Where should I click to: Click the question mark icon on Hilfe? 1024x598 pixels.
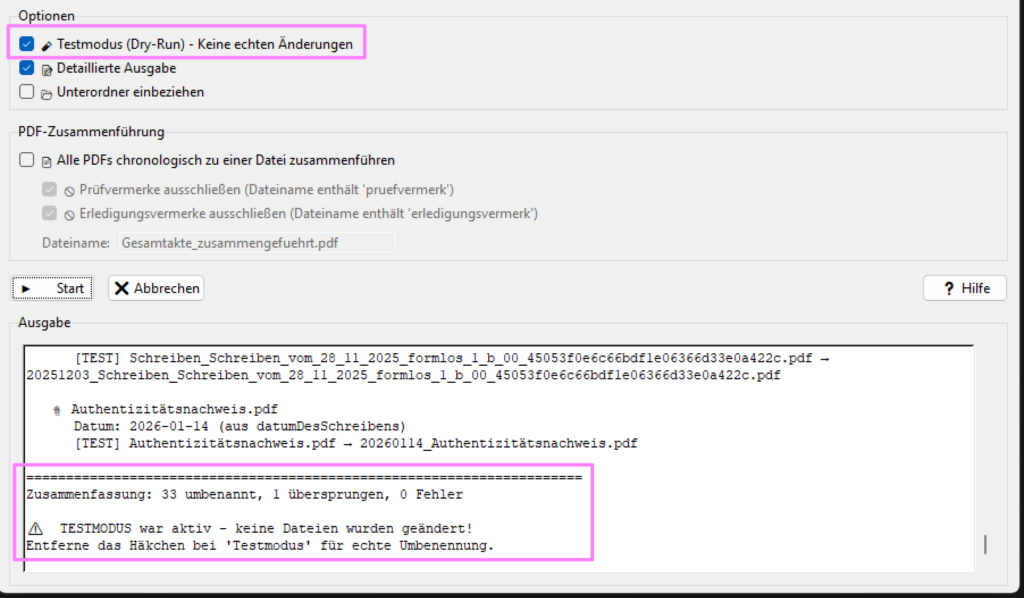point(948,288)
